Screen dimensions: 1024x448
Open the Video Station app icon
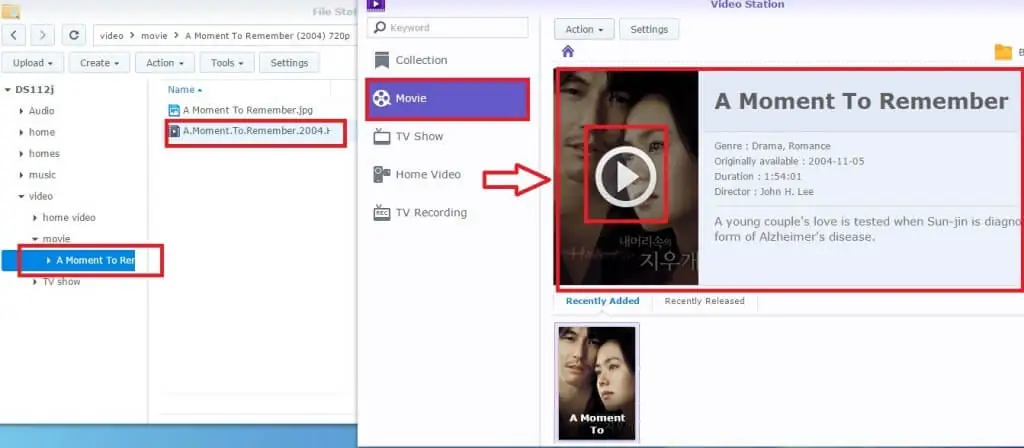[376, 5]
